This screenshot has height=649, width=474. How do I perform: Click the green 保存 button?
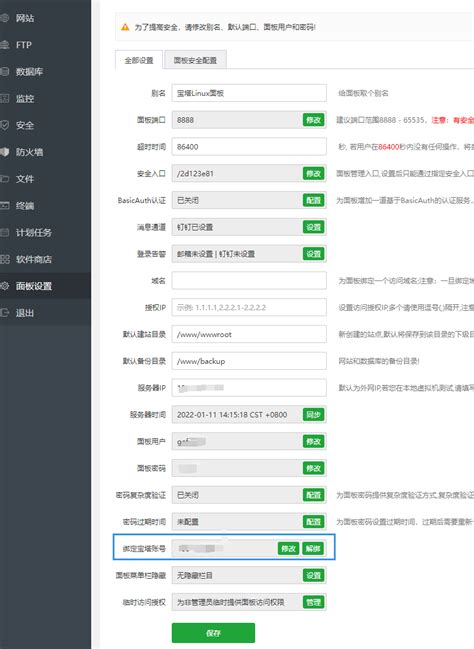(x=213, y=633)
